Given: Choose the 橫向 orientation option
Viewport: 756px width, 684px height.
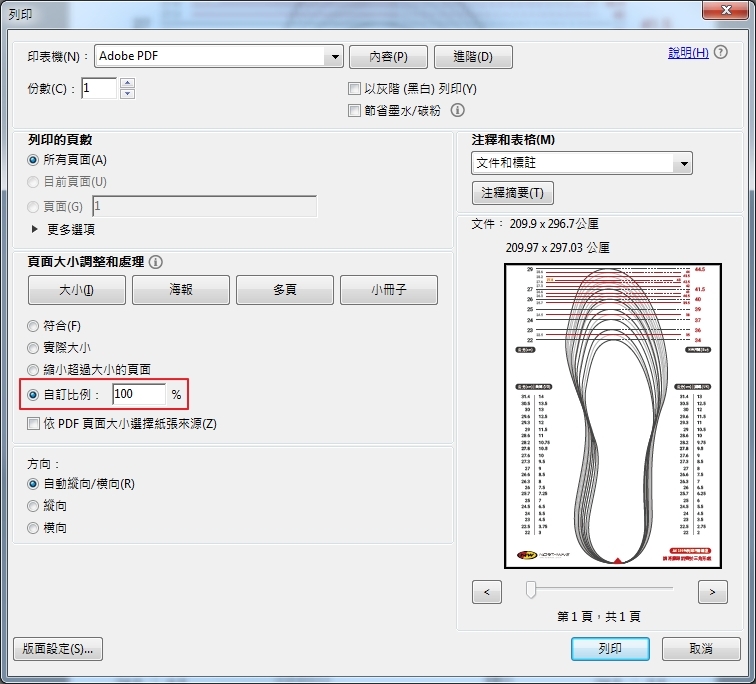Looking at the screenshot, I should pos(34,528).
